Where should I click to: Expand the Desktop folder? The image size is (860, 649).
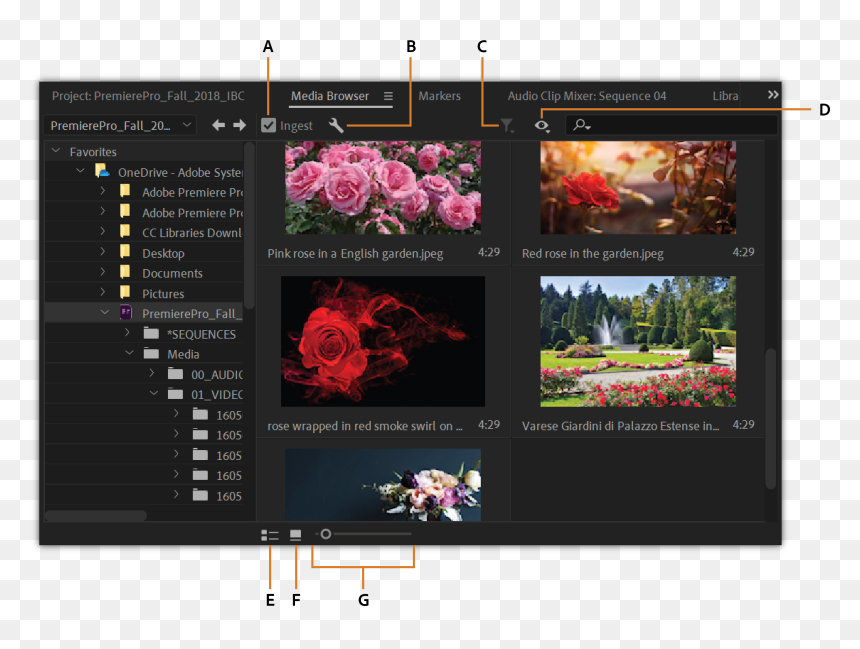click(103, 252)
